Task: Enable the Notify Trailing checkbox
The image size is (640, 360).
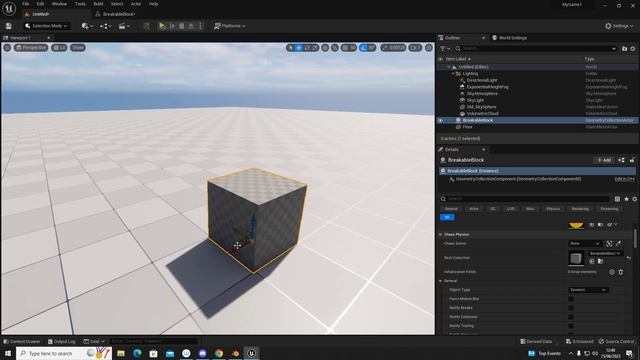Action: 571,326
